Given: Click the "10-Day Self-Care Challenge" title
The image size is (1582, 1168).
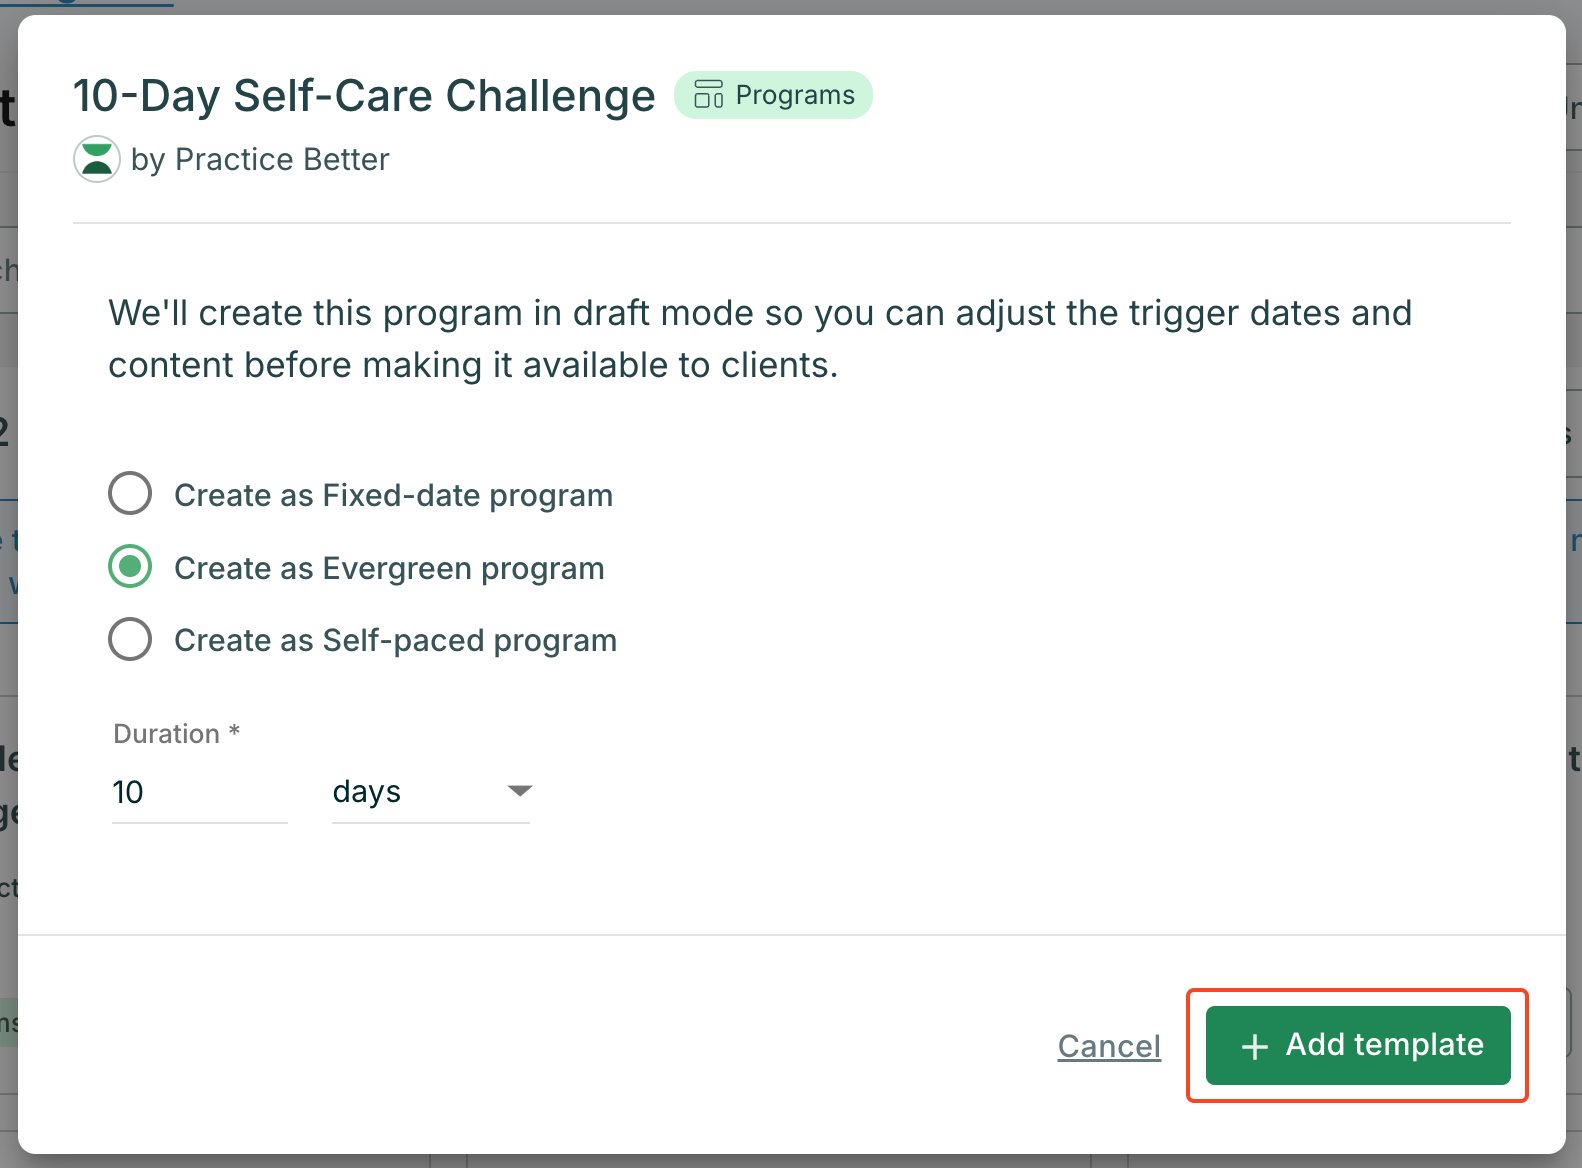Looking at the screenshot, I should coord(364,96).
